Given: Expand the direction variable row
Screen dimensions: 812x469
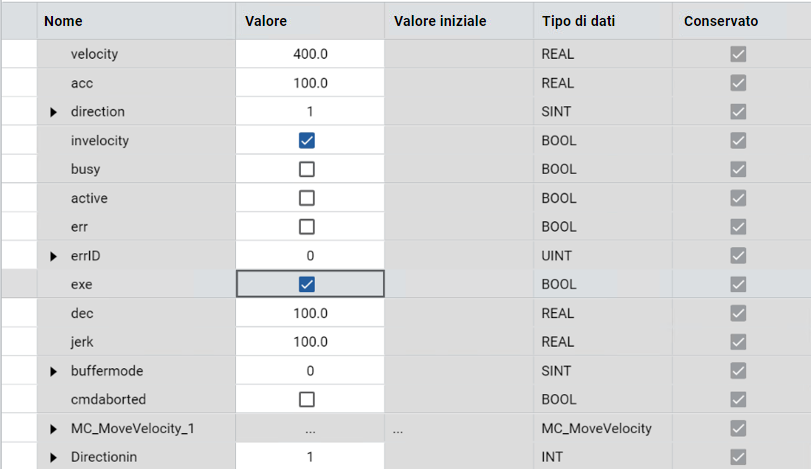Looking at the screenshot, I should [54, 112].
